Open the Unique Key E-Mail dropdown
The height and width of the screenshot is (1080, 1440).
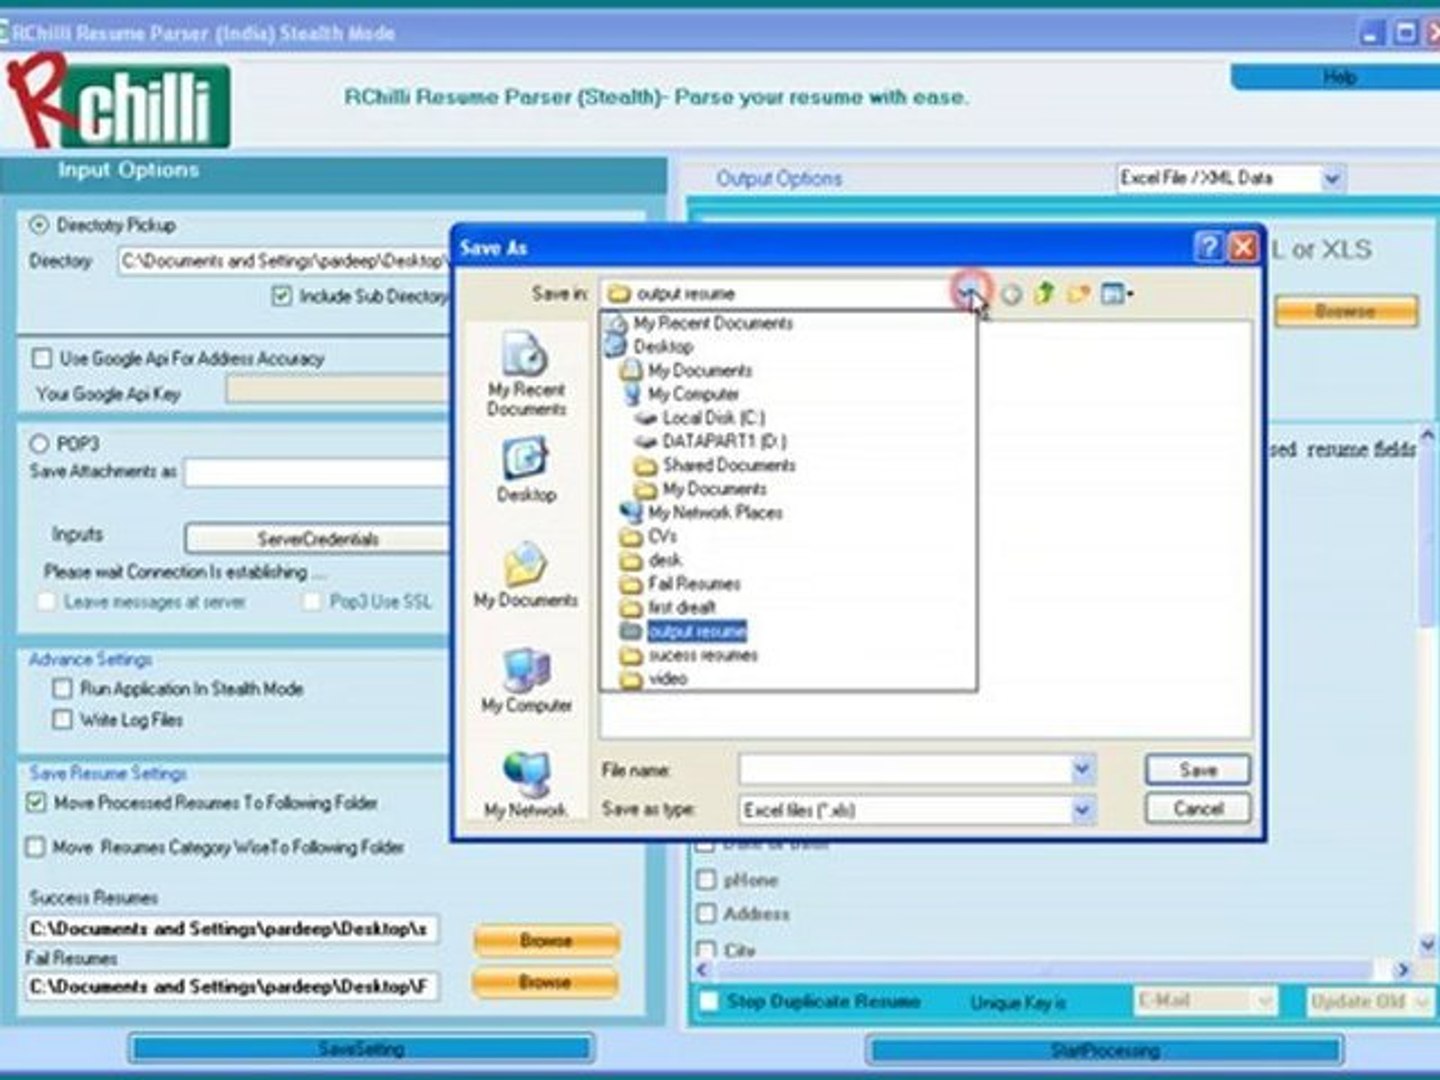click(1265, 1000)
